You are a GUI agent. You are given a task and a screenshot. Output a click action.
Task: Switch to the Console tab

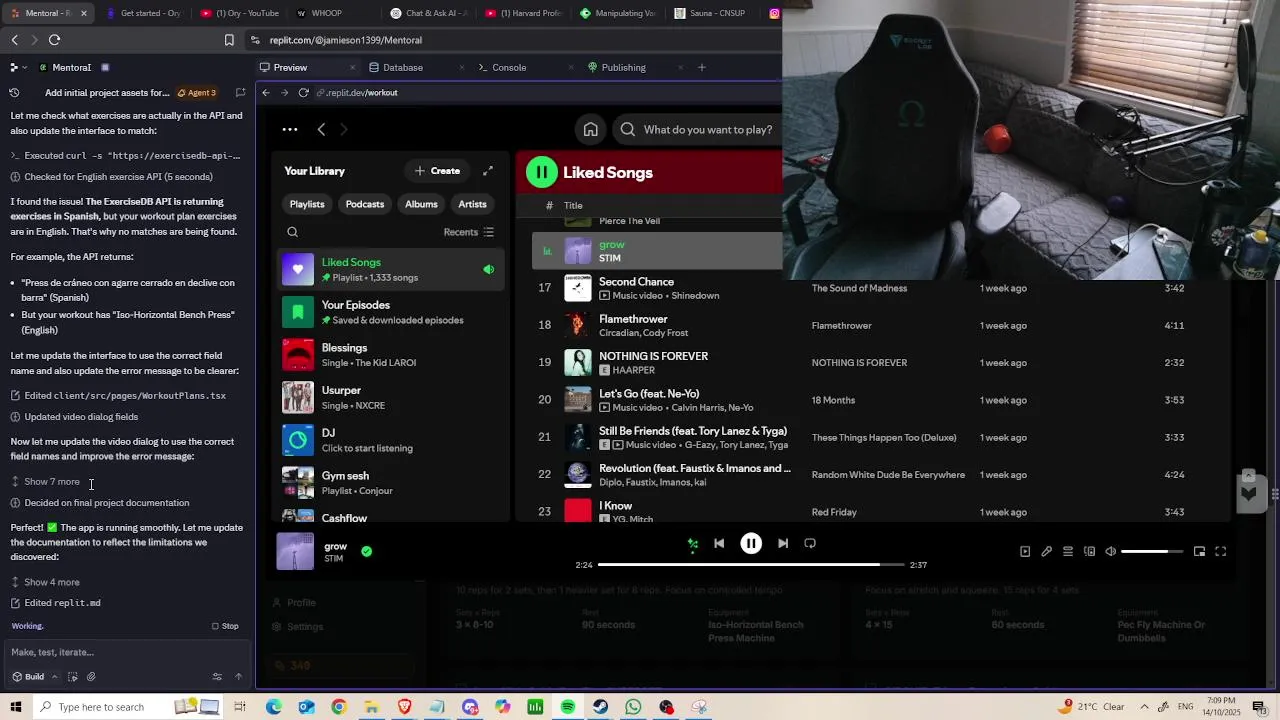point(509,67)
